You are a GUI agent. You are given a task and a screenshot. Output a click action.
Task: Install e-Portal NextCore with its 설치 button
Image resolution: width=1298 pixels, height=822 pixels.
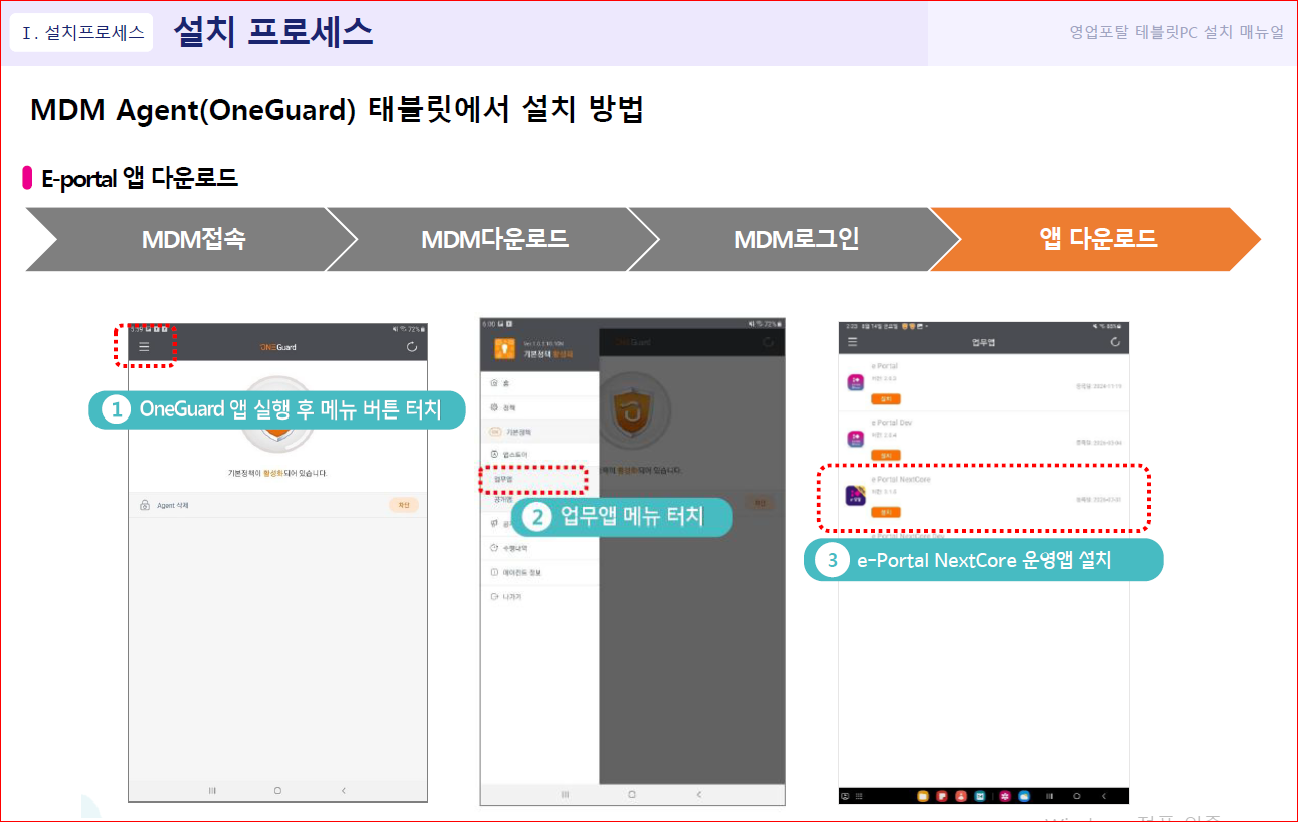click(x=885, y=512)
